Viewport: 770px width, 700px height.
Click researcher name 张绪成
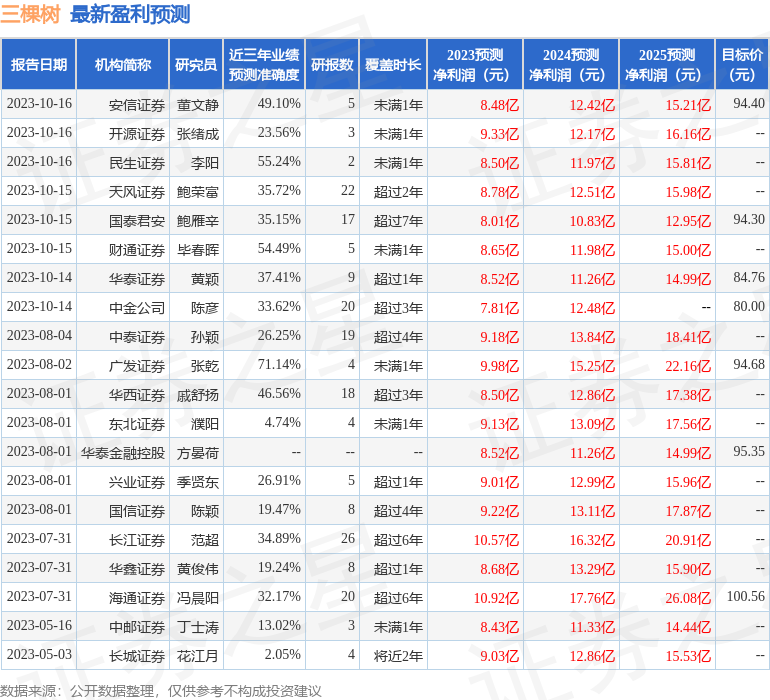[x=198, y=134]
